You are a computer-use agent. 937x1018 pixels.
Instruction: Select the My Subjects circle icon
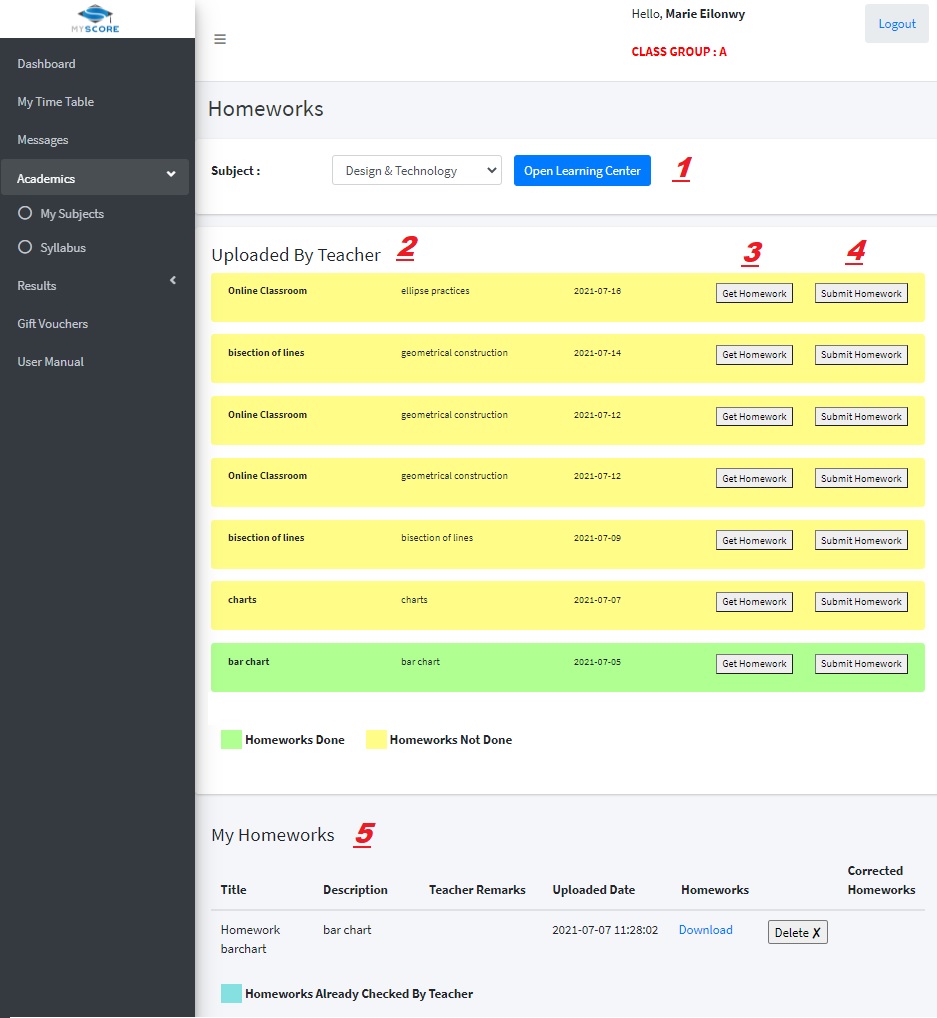point(25,213)
